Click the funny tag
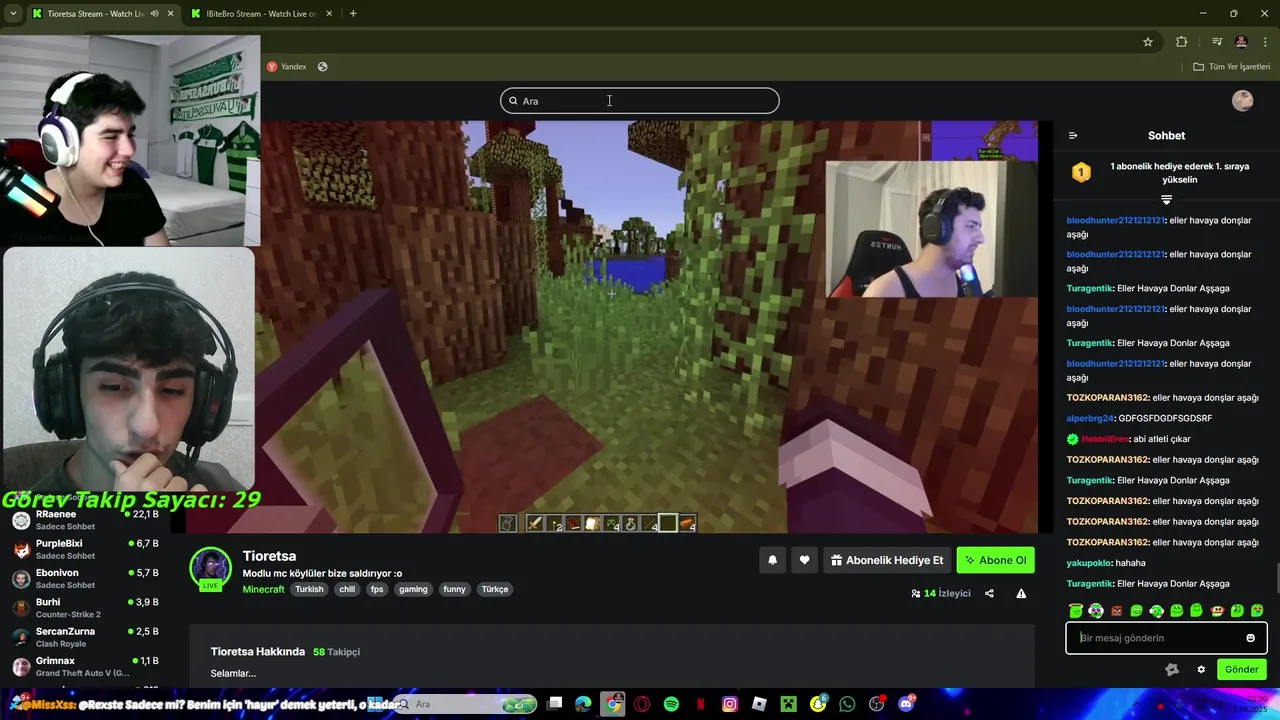This screenshot has width=1280, height=720. (x=454, y=589)
